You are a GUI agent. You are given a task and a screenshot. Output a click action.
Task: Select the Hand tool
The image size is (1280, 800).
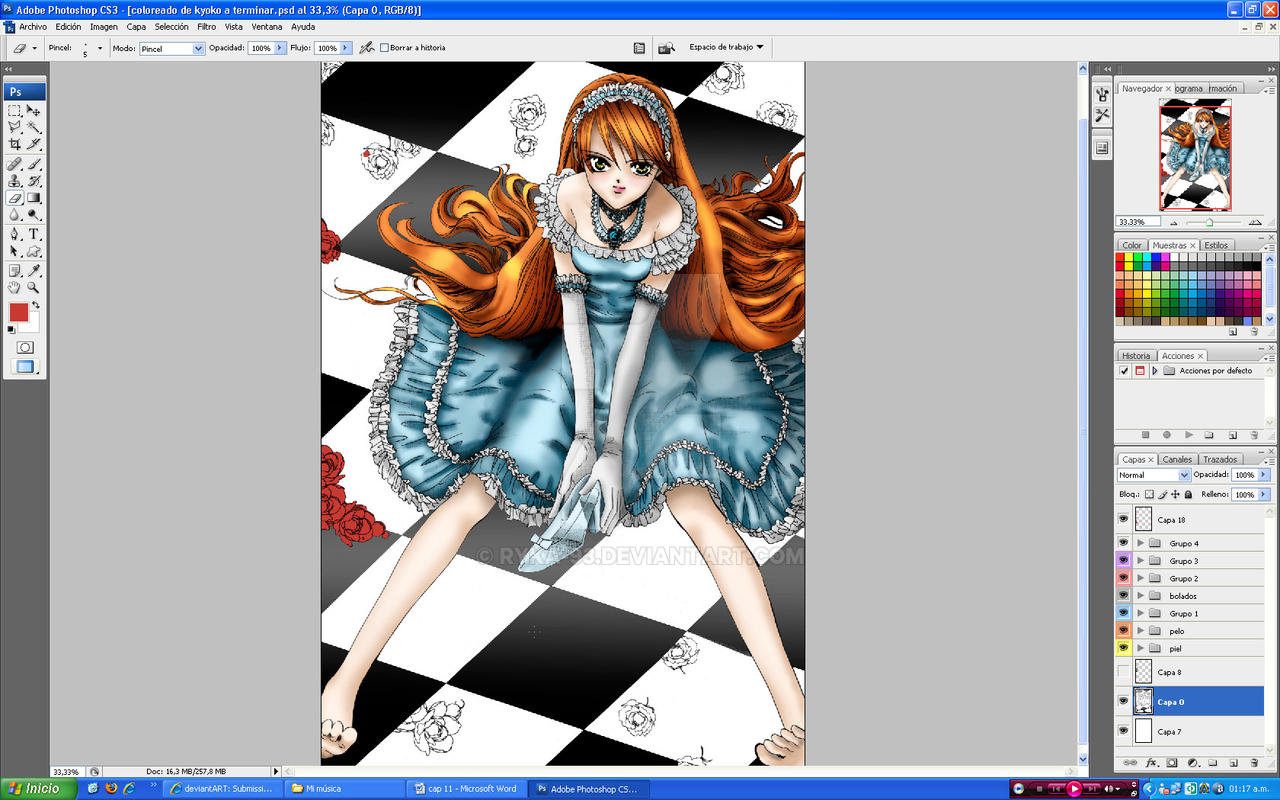[x=15, y=287]
